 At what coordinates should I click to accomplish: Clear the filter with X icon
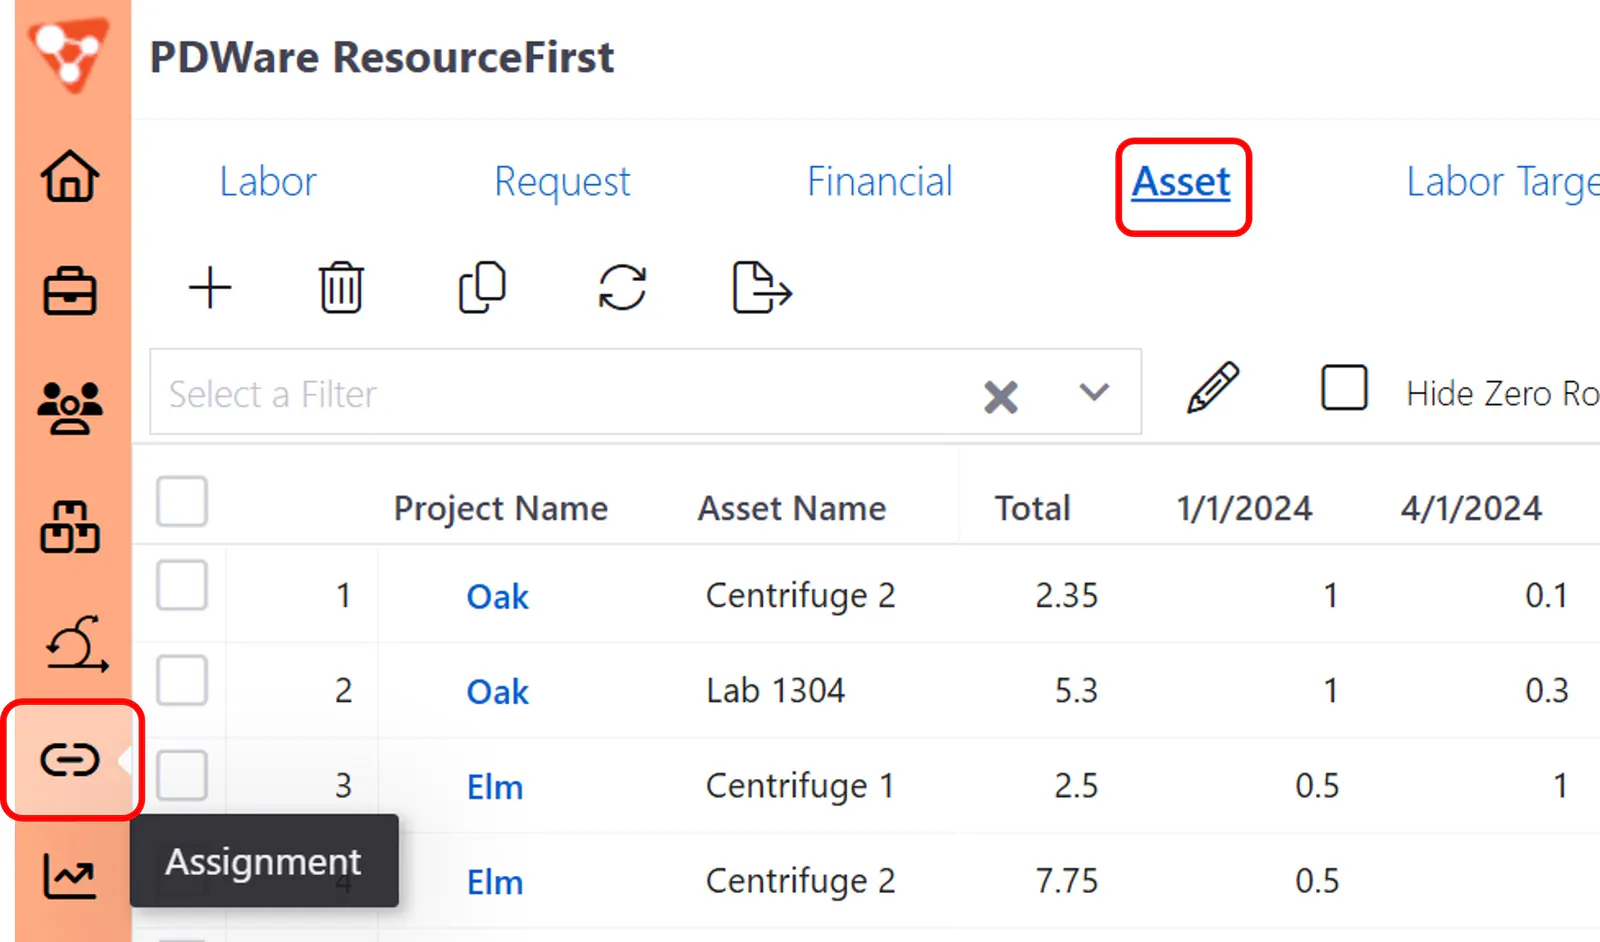(x=1000, y=396)
